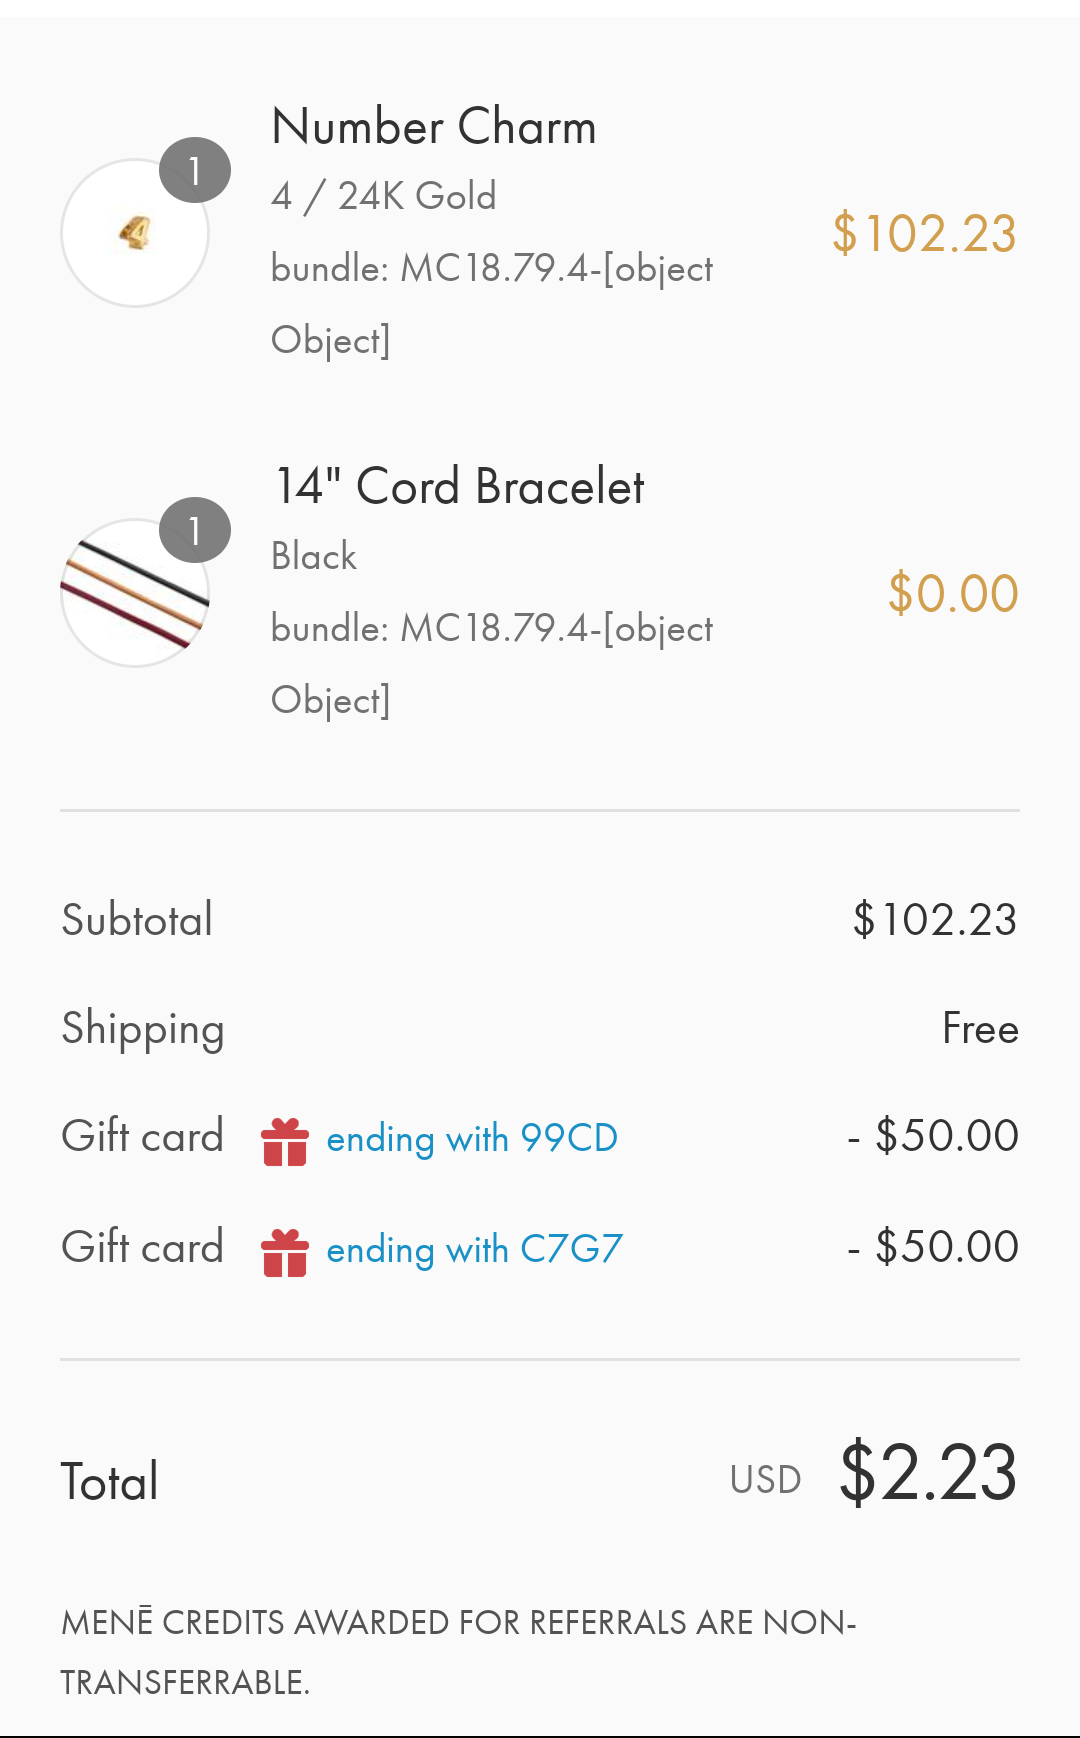Screen dimensions: 1080x1738
Task: Tap the quantity badge on Number Charm
Action: click(195, 170)
